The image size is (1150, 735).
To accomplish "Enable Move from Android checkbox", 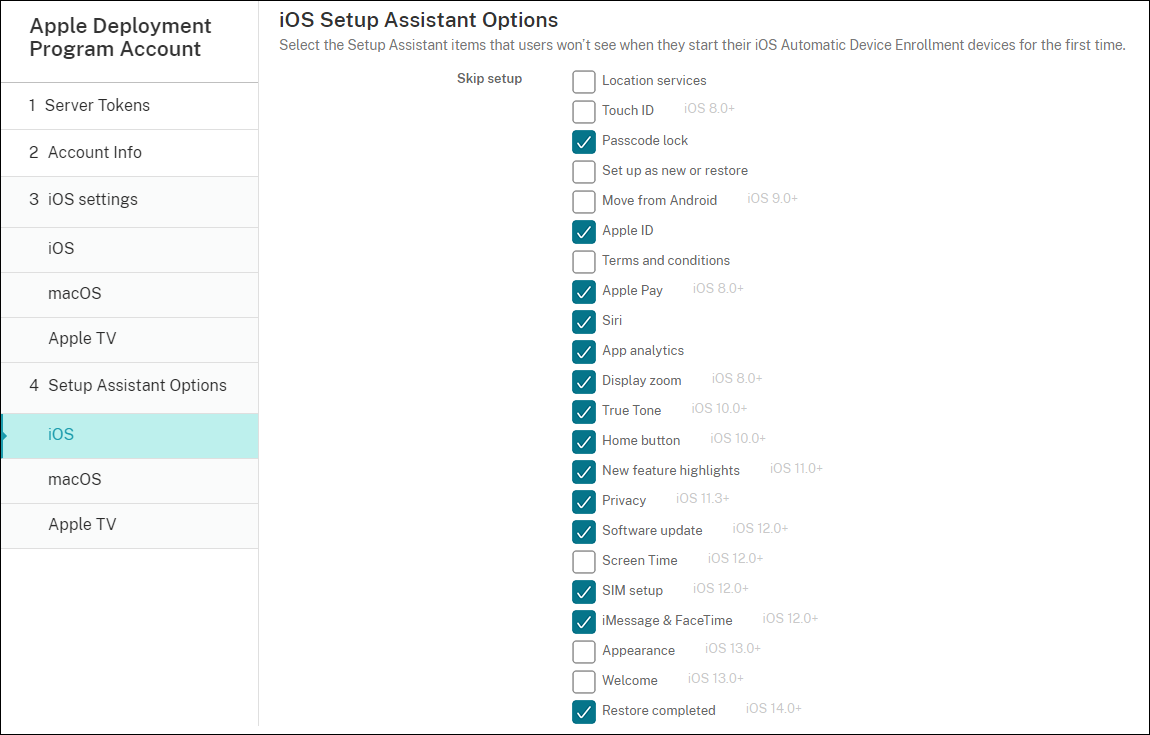I will [x=584, y=201].
